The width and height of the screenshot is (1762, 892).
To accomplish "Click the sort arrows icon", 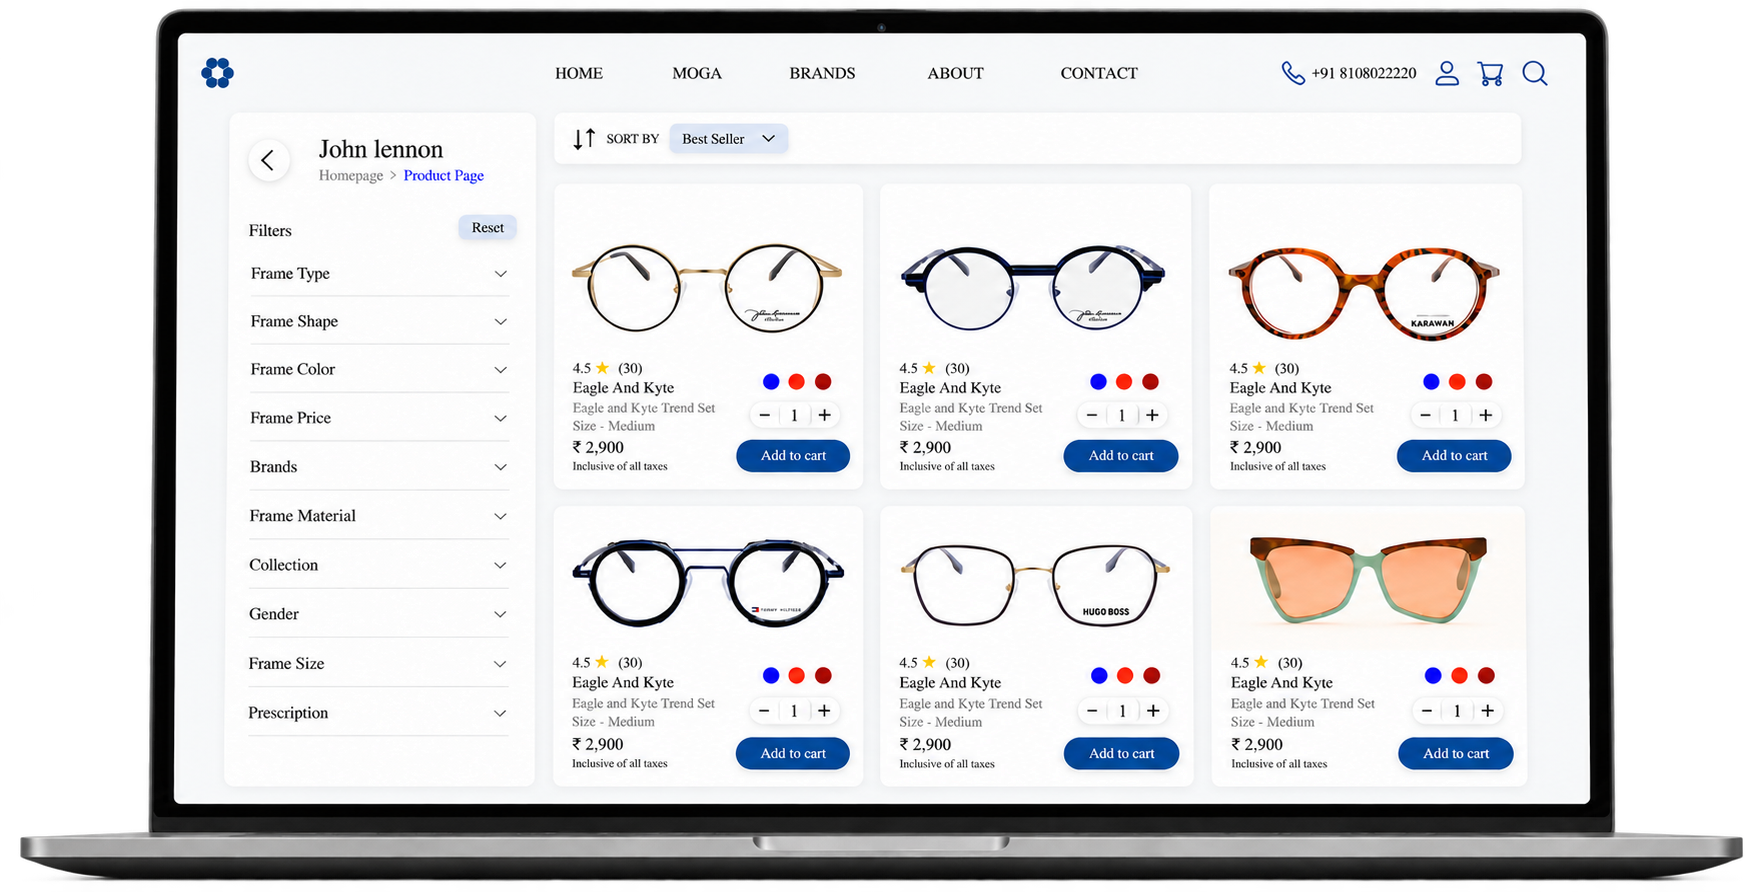I will [x=584, y=139].
